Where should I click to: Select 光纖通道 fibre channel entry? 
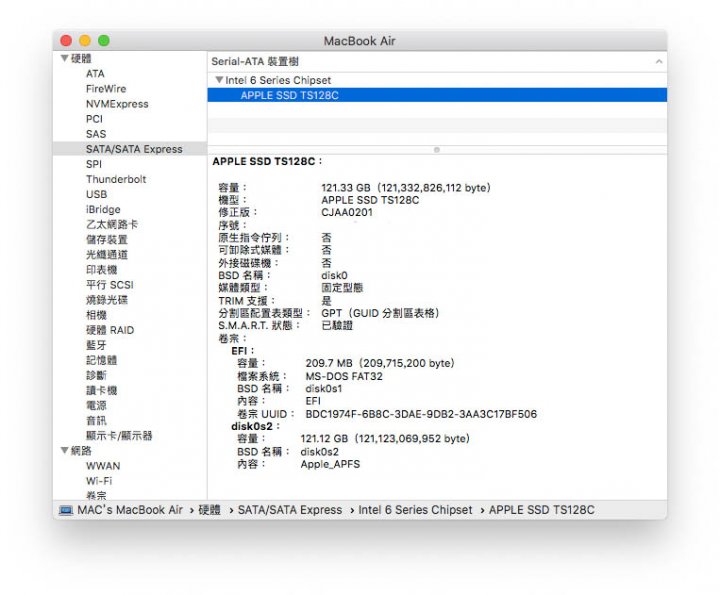click(107, 254)
